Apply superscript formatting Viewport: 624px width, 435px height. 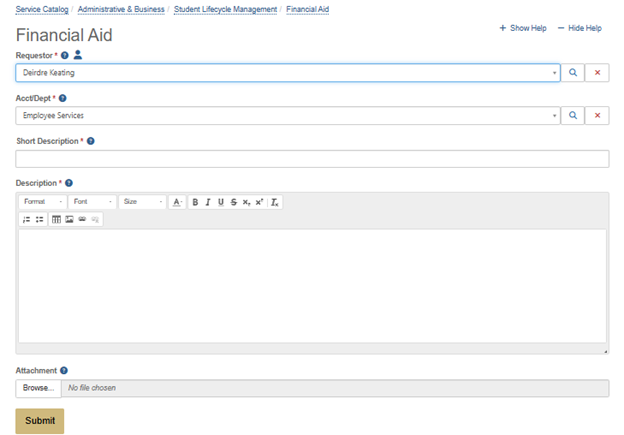[259, 202]
